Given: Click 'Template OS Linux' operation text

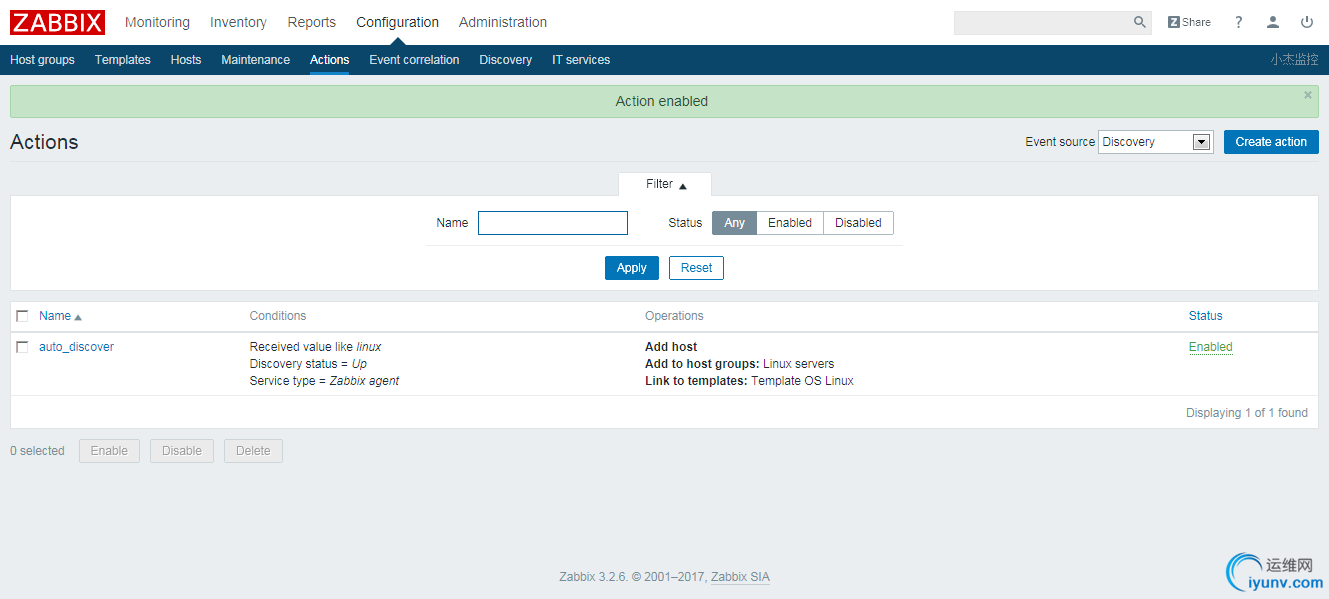Looking at the screenshot, I should [802, 381].
